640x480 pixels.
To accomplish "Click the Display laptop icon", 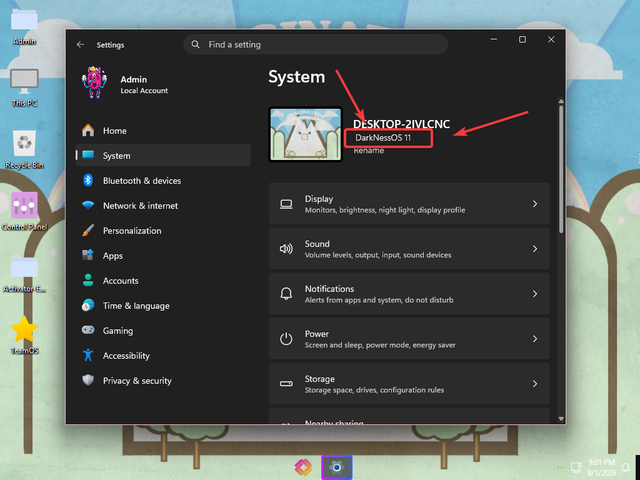I will (286, 204).
